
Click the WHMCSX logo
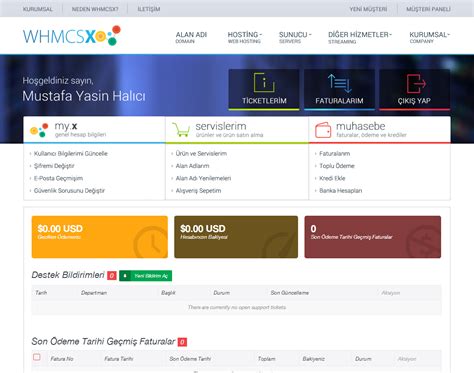tap(72, 36)
